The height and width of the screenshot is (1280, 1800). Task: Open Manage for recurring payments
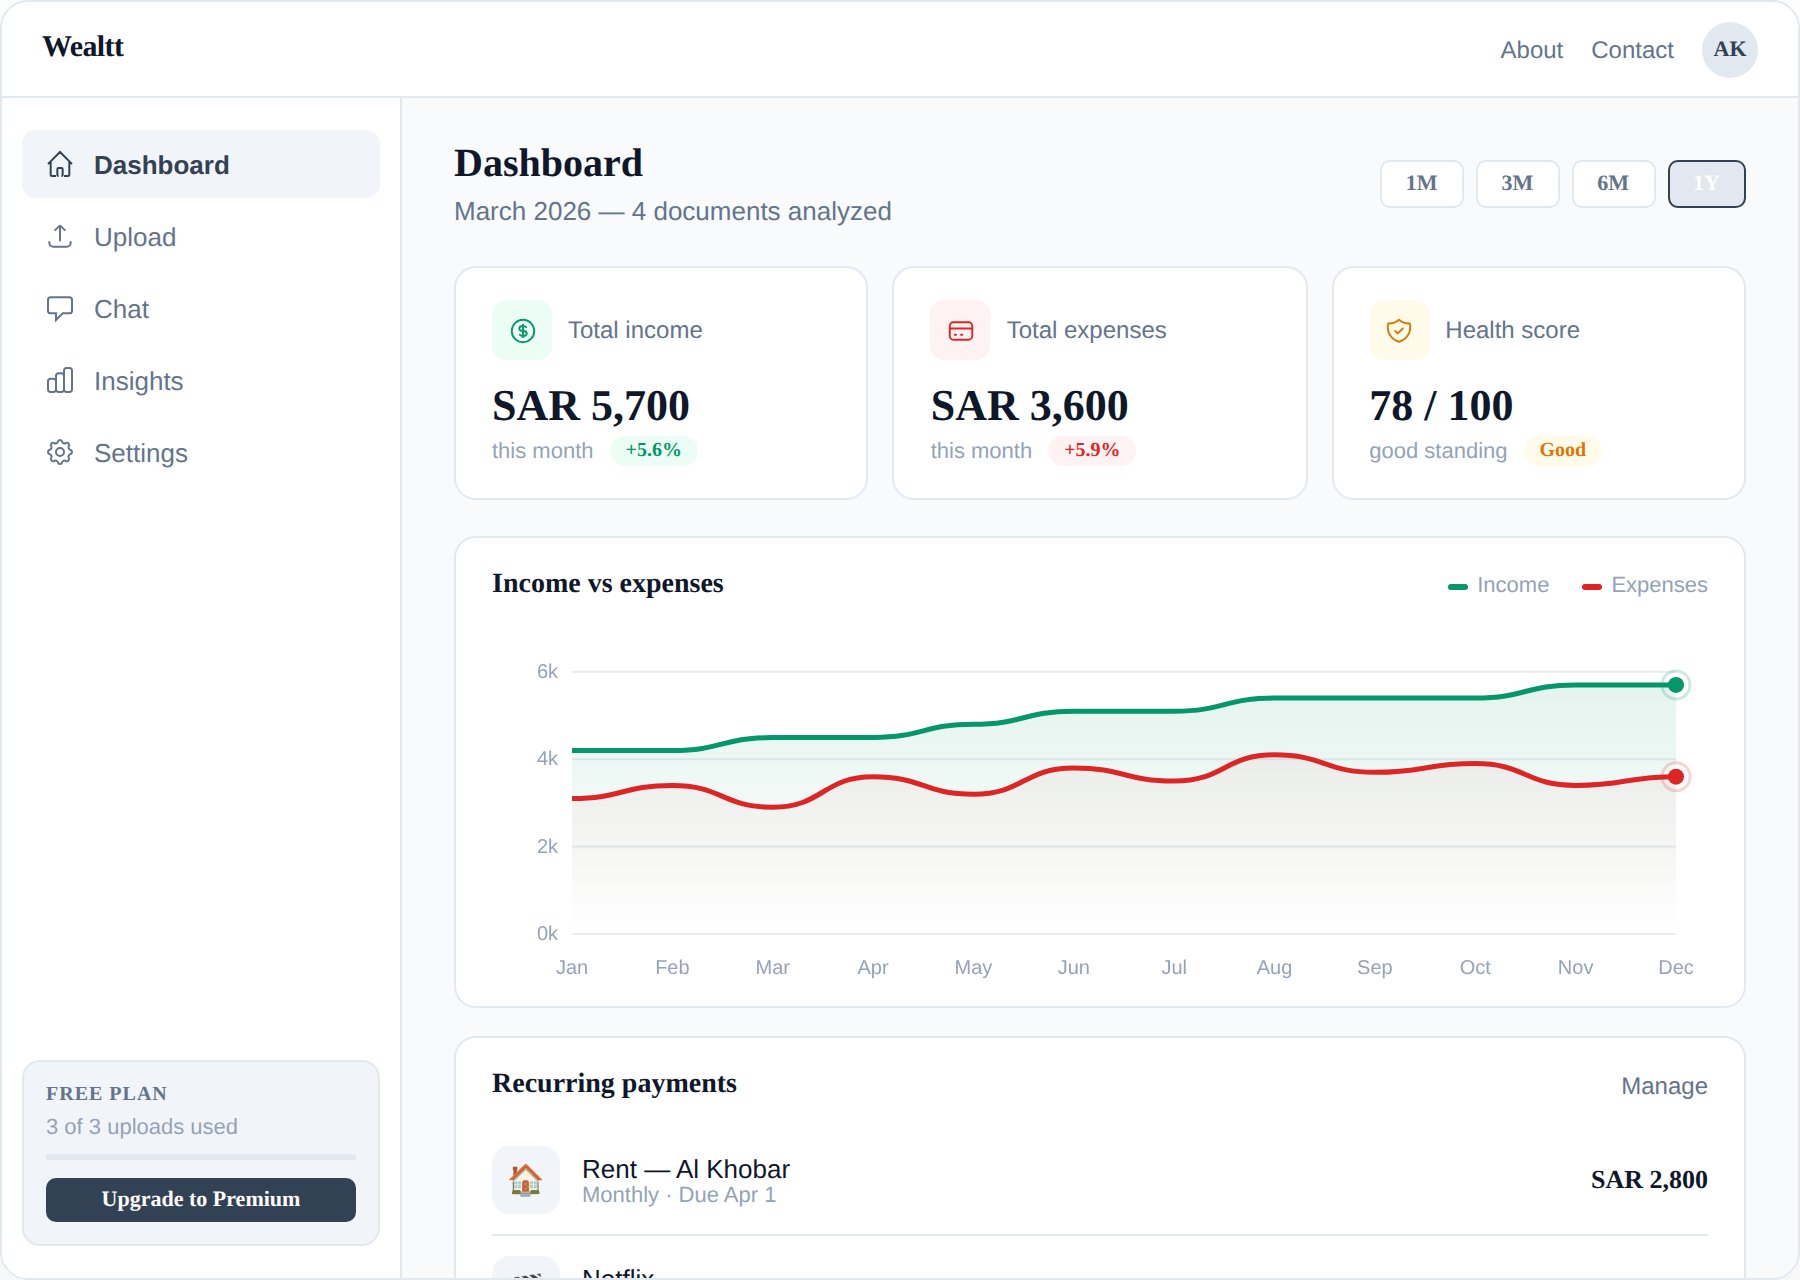click(x=1664, y=1084)
